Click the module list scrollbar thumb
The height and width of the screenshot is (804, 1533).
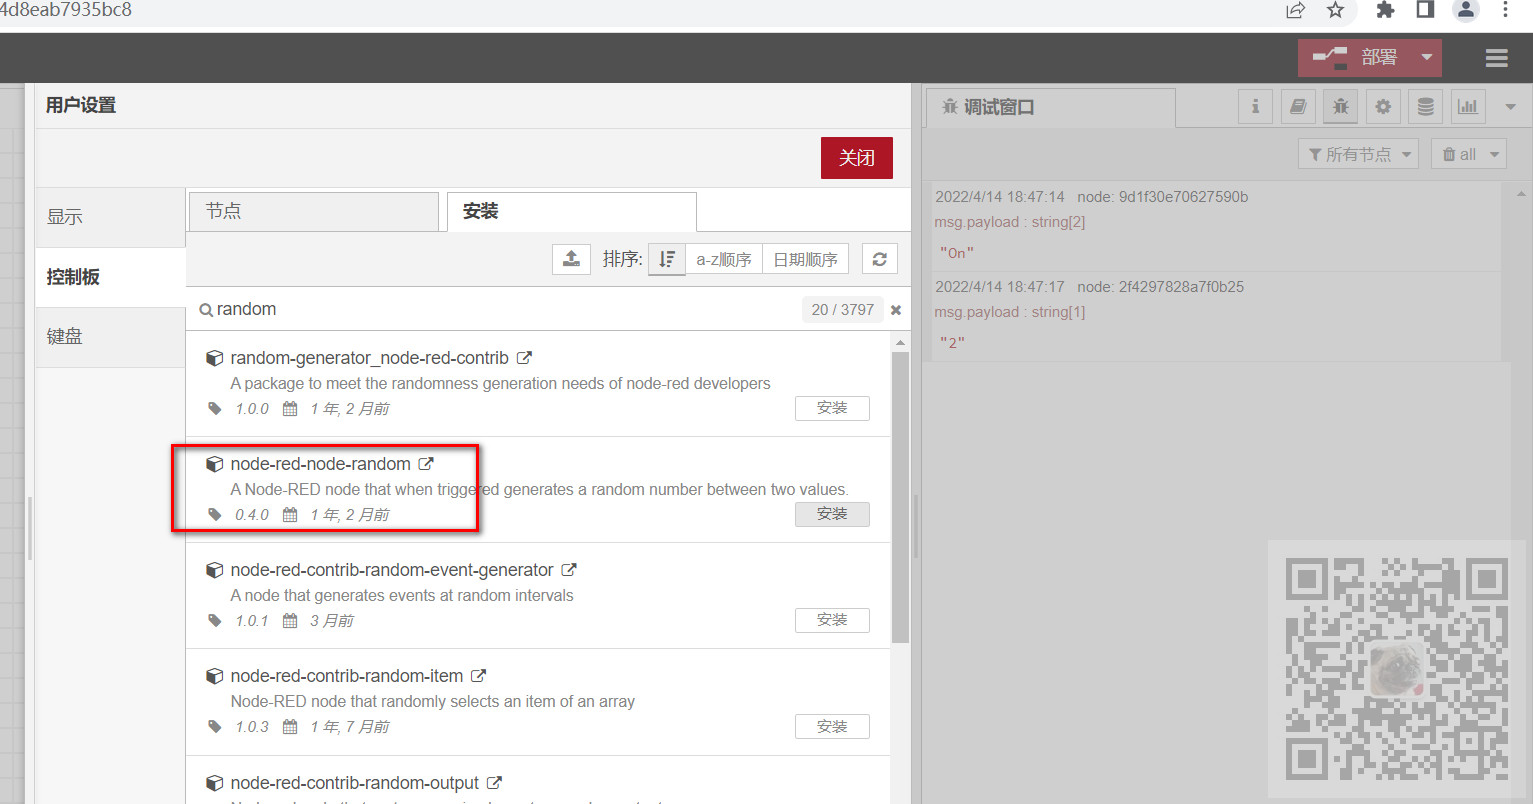tap(900, 497)
